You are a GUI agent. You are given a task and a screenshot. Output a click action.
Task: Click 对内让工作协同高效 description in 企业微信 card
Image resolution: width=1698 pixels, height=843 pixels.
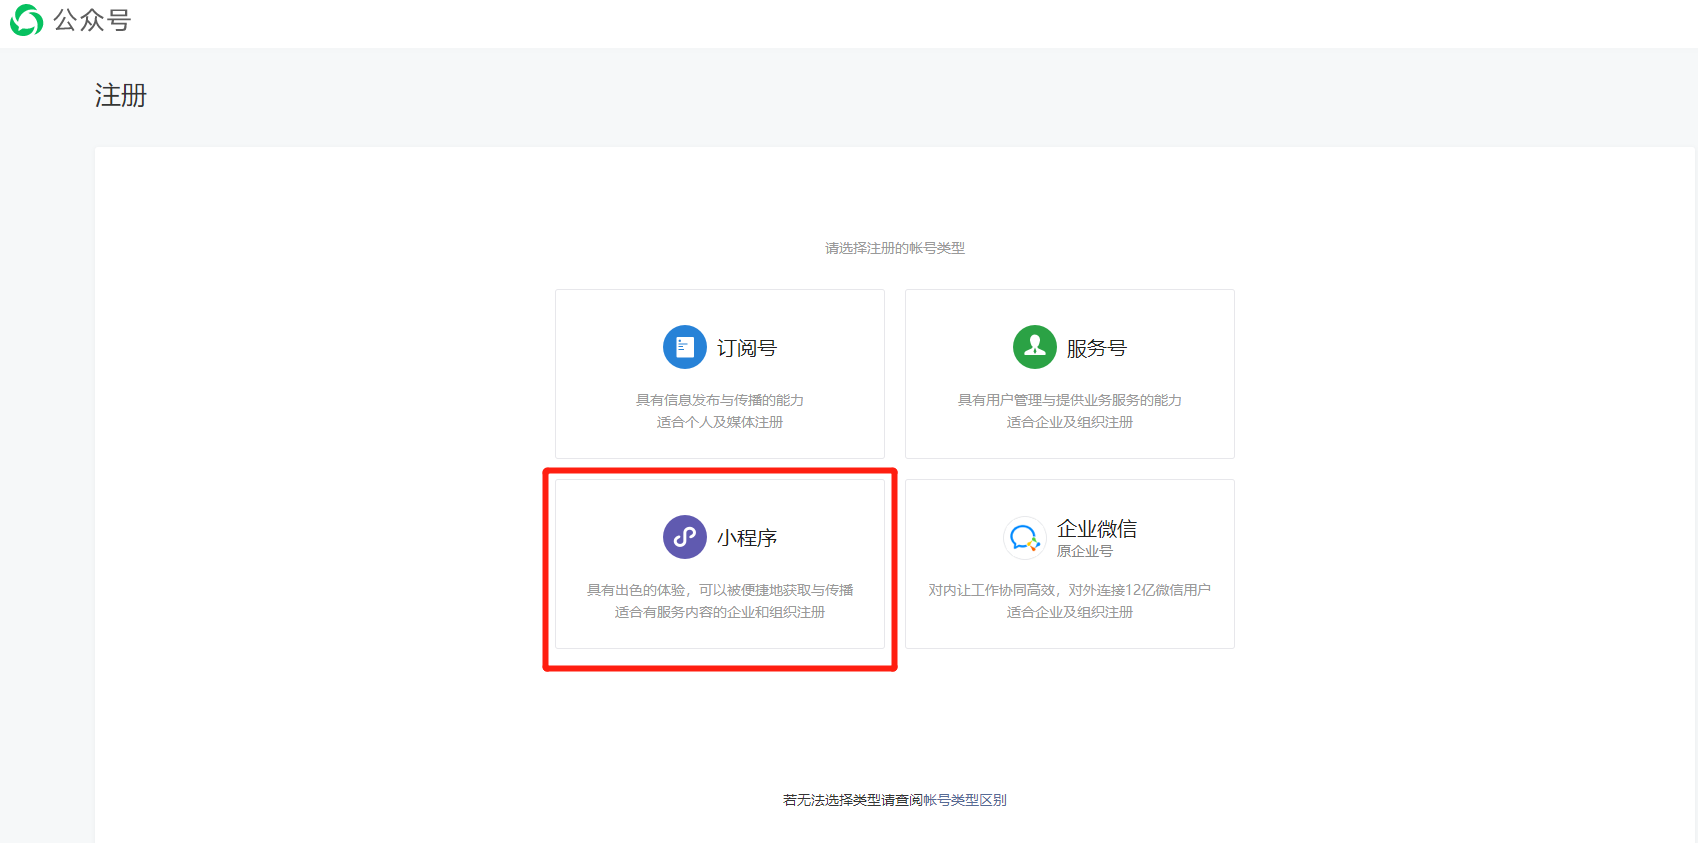click(1069, 590)
